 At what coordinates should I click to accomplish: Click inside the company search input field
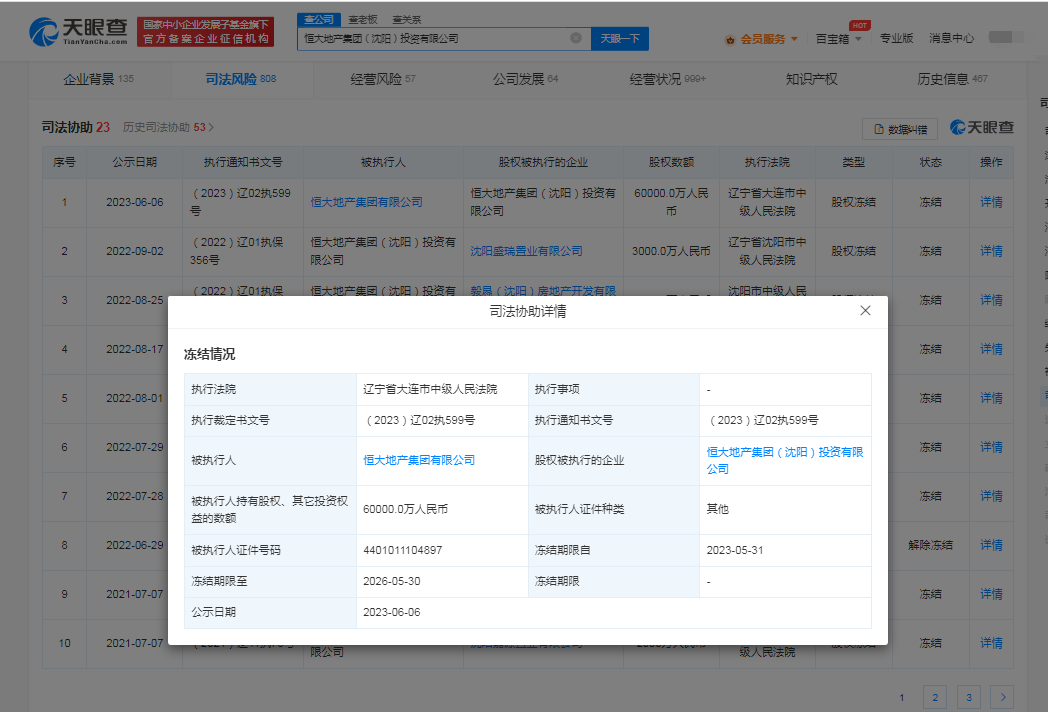(430, 38)
